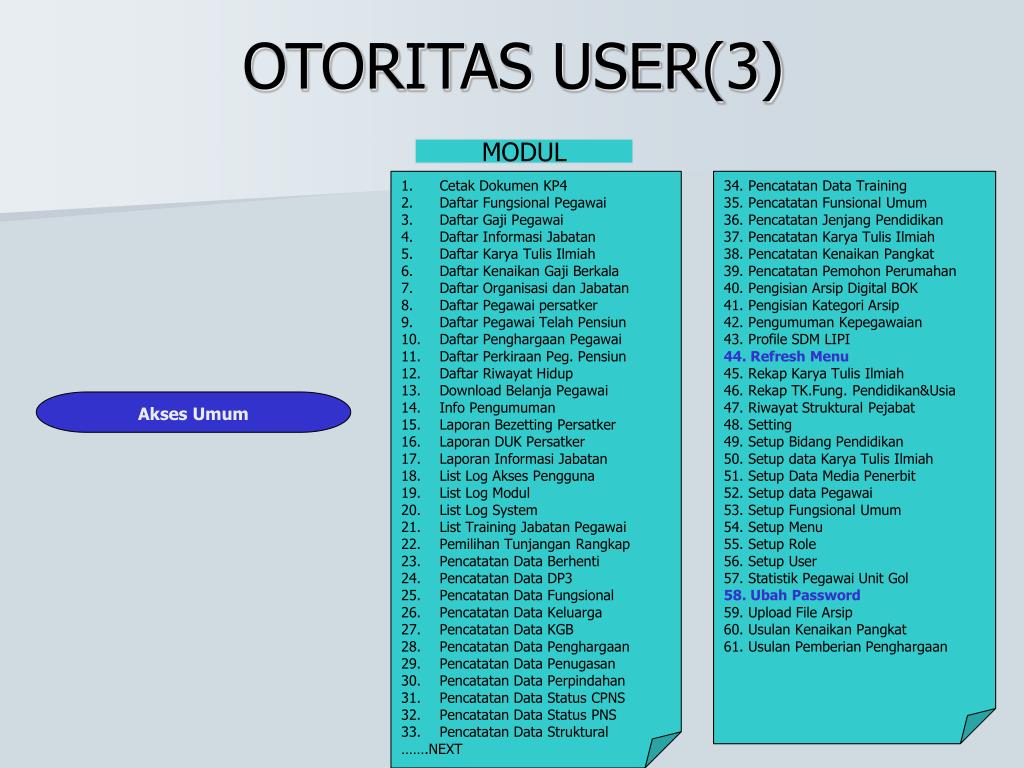Image resolution: width=1024 pixels, height=768 pixels.
Task: Click highlighted 44. Refresh Menu
Action: pos(786,357)
